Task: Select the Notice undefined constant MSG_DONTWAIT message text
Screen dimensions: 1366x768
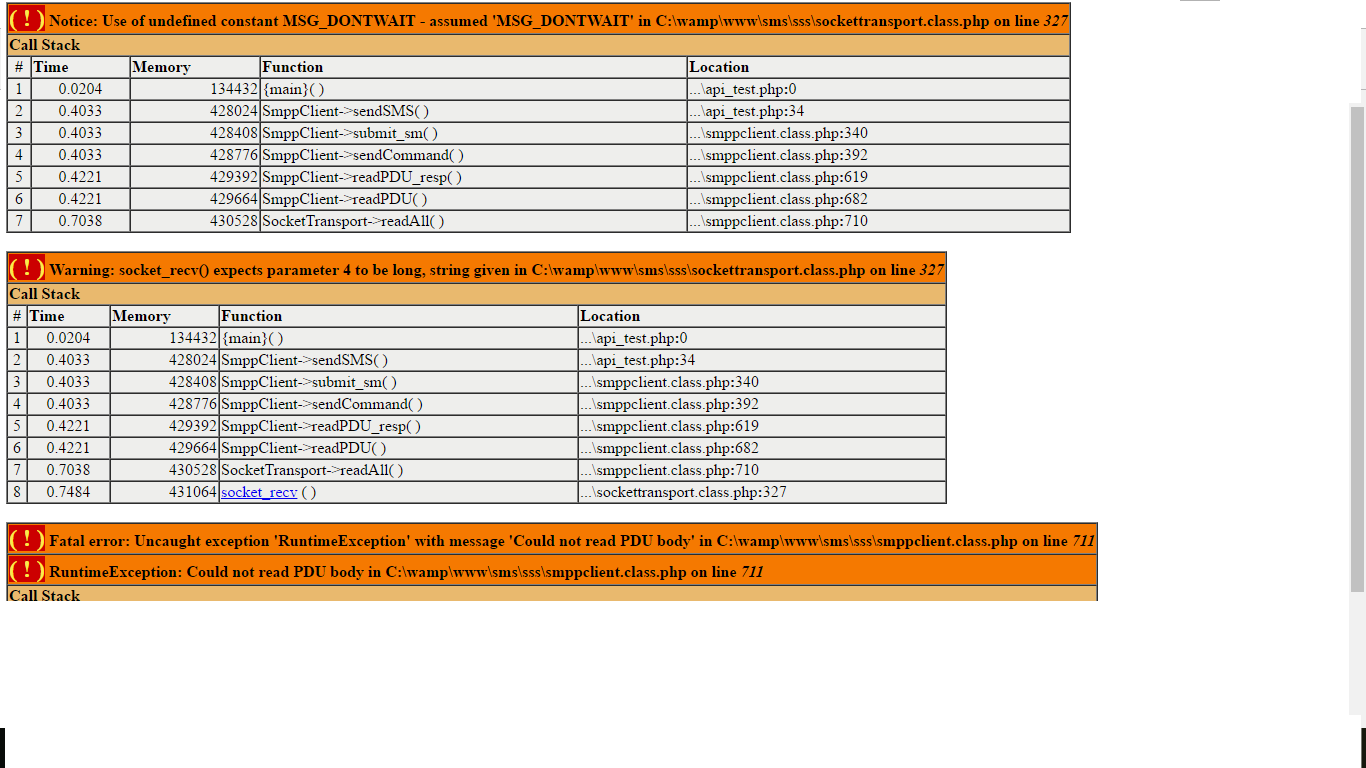Action: 558,21
